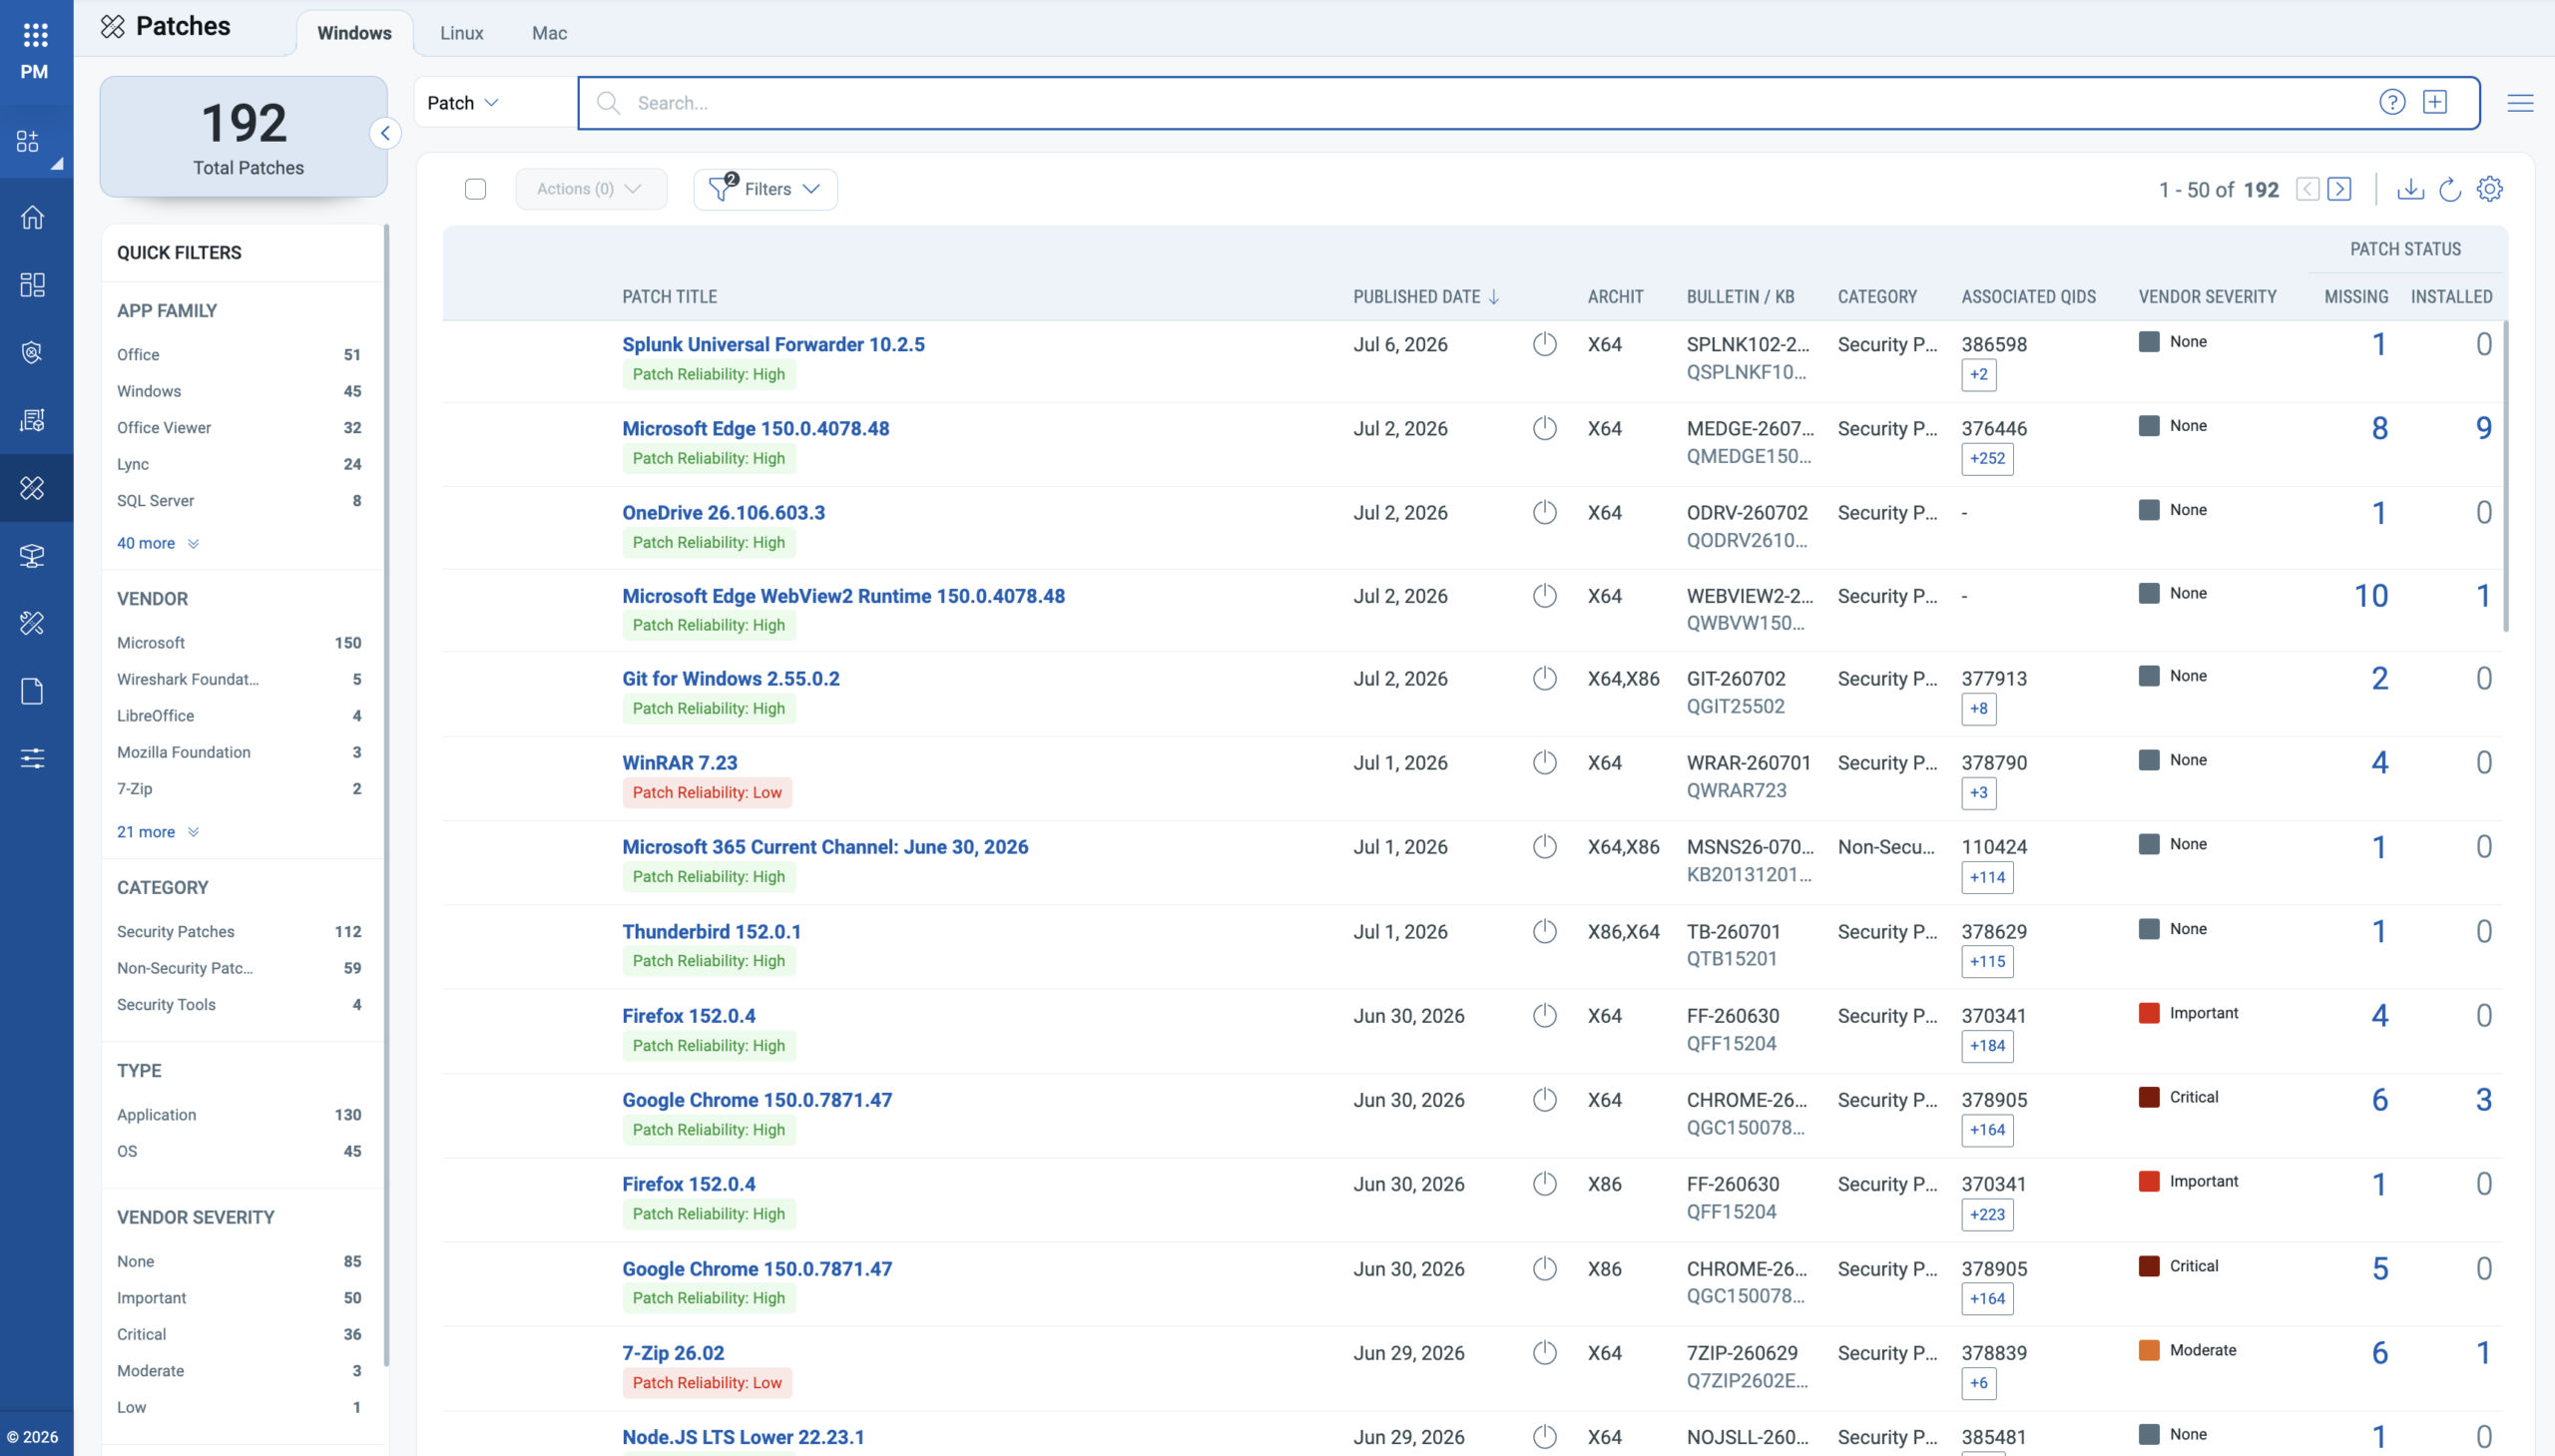This screenshot has height=1456, width=2555.
Task: Open the Filters dropdown
Action: 765,189
